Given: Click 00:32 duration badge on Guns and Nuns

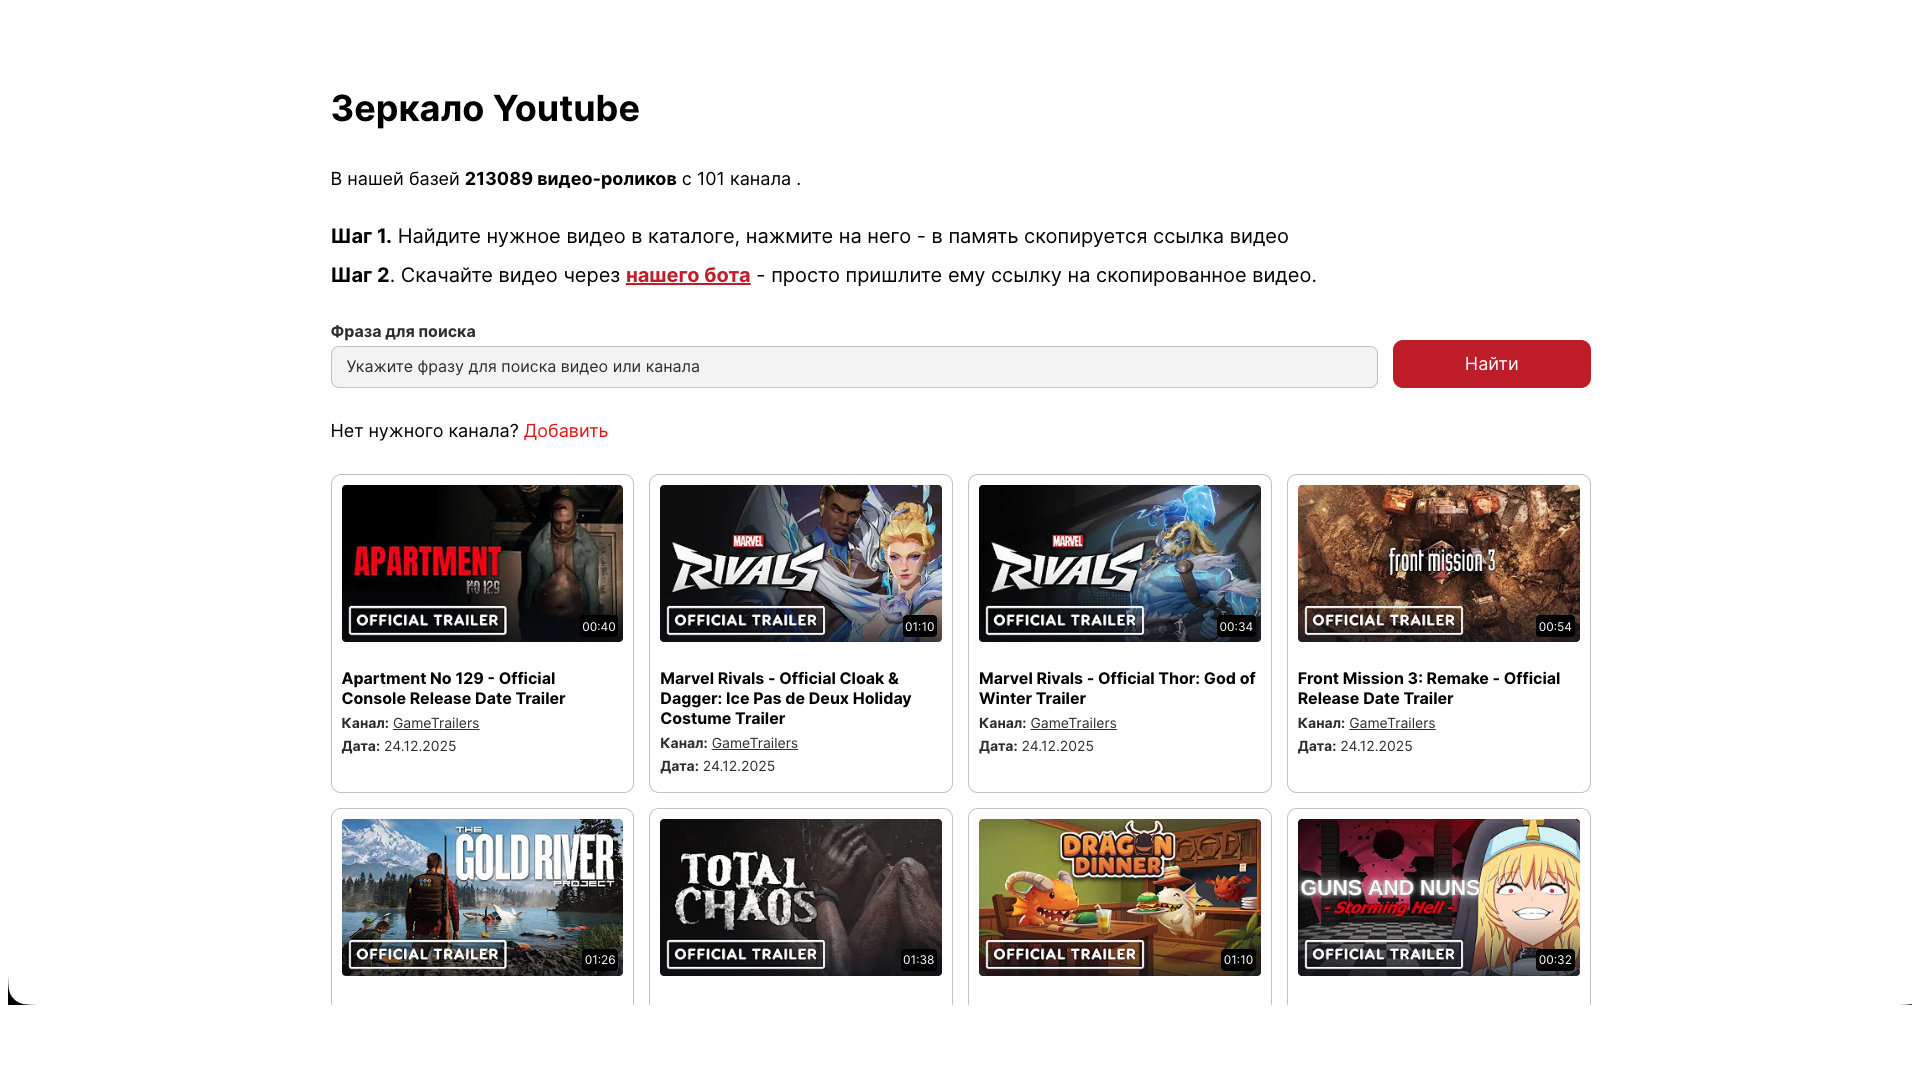Looking at the screenshot, I should point(1555,960).
